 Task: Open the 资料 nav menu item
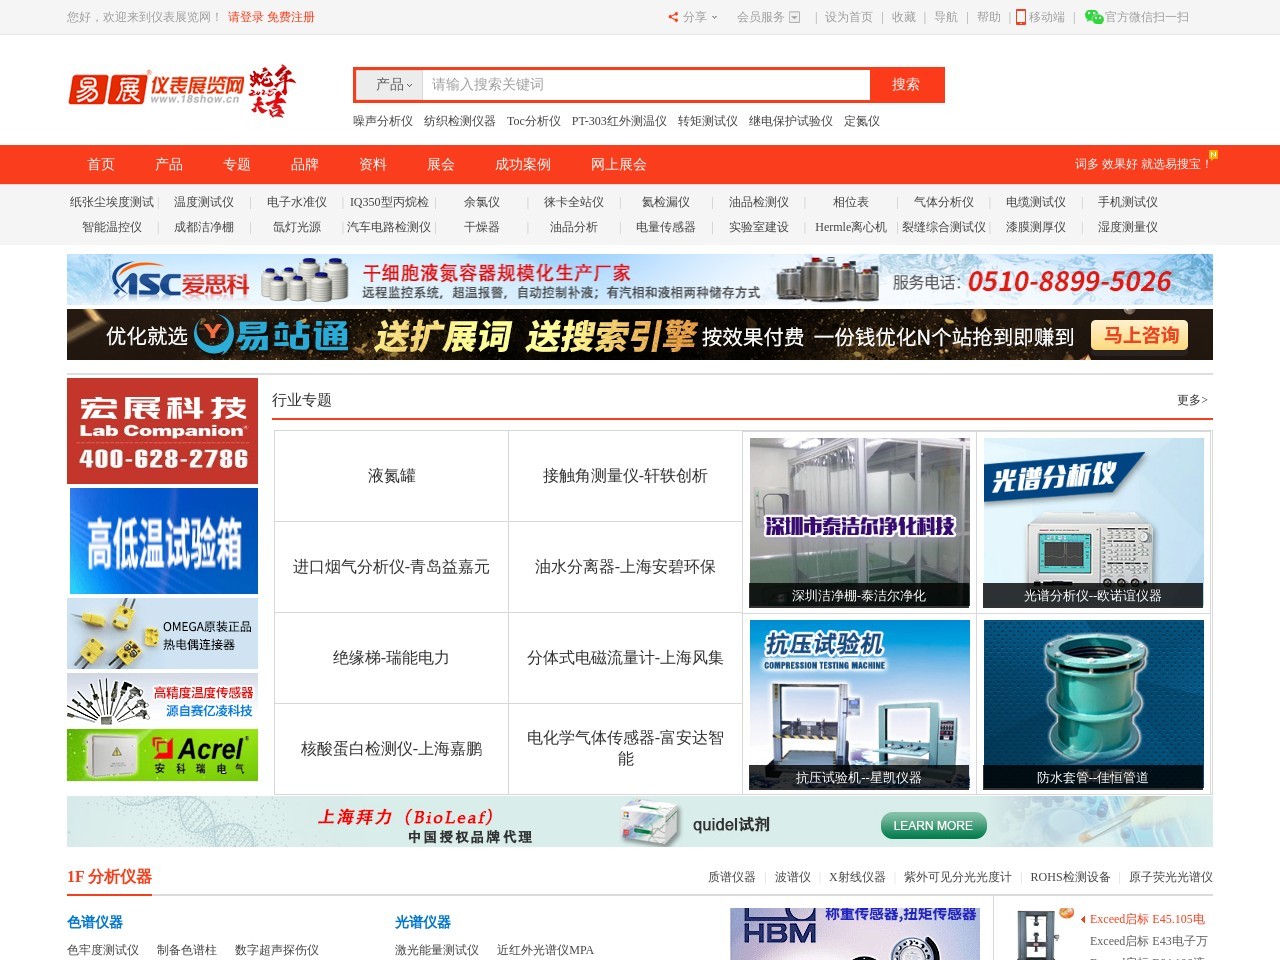[373, 165]
